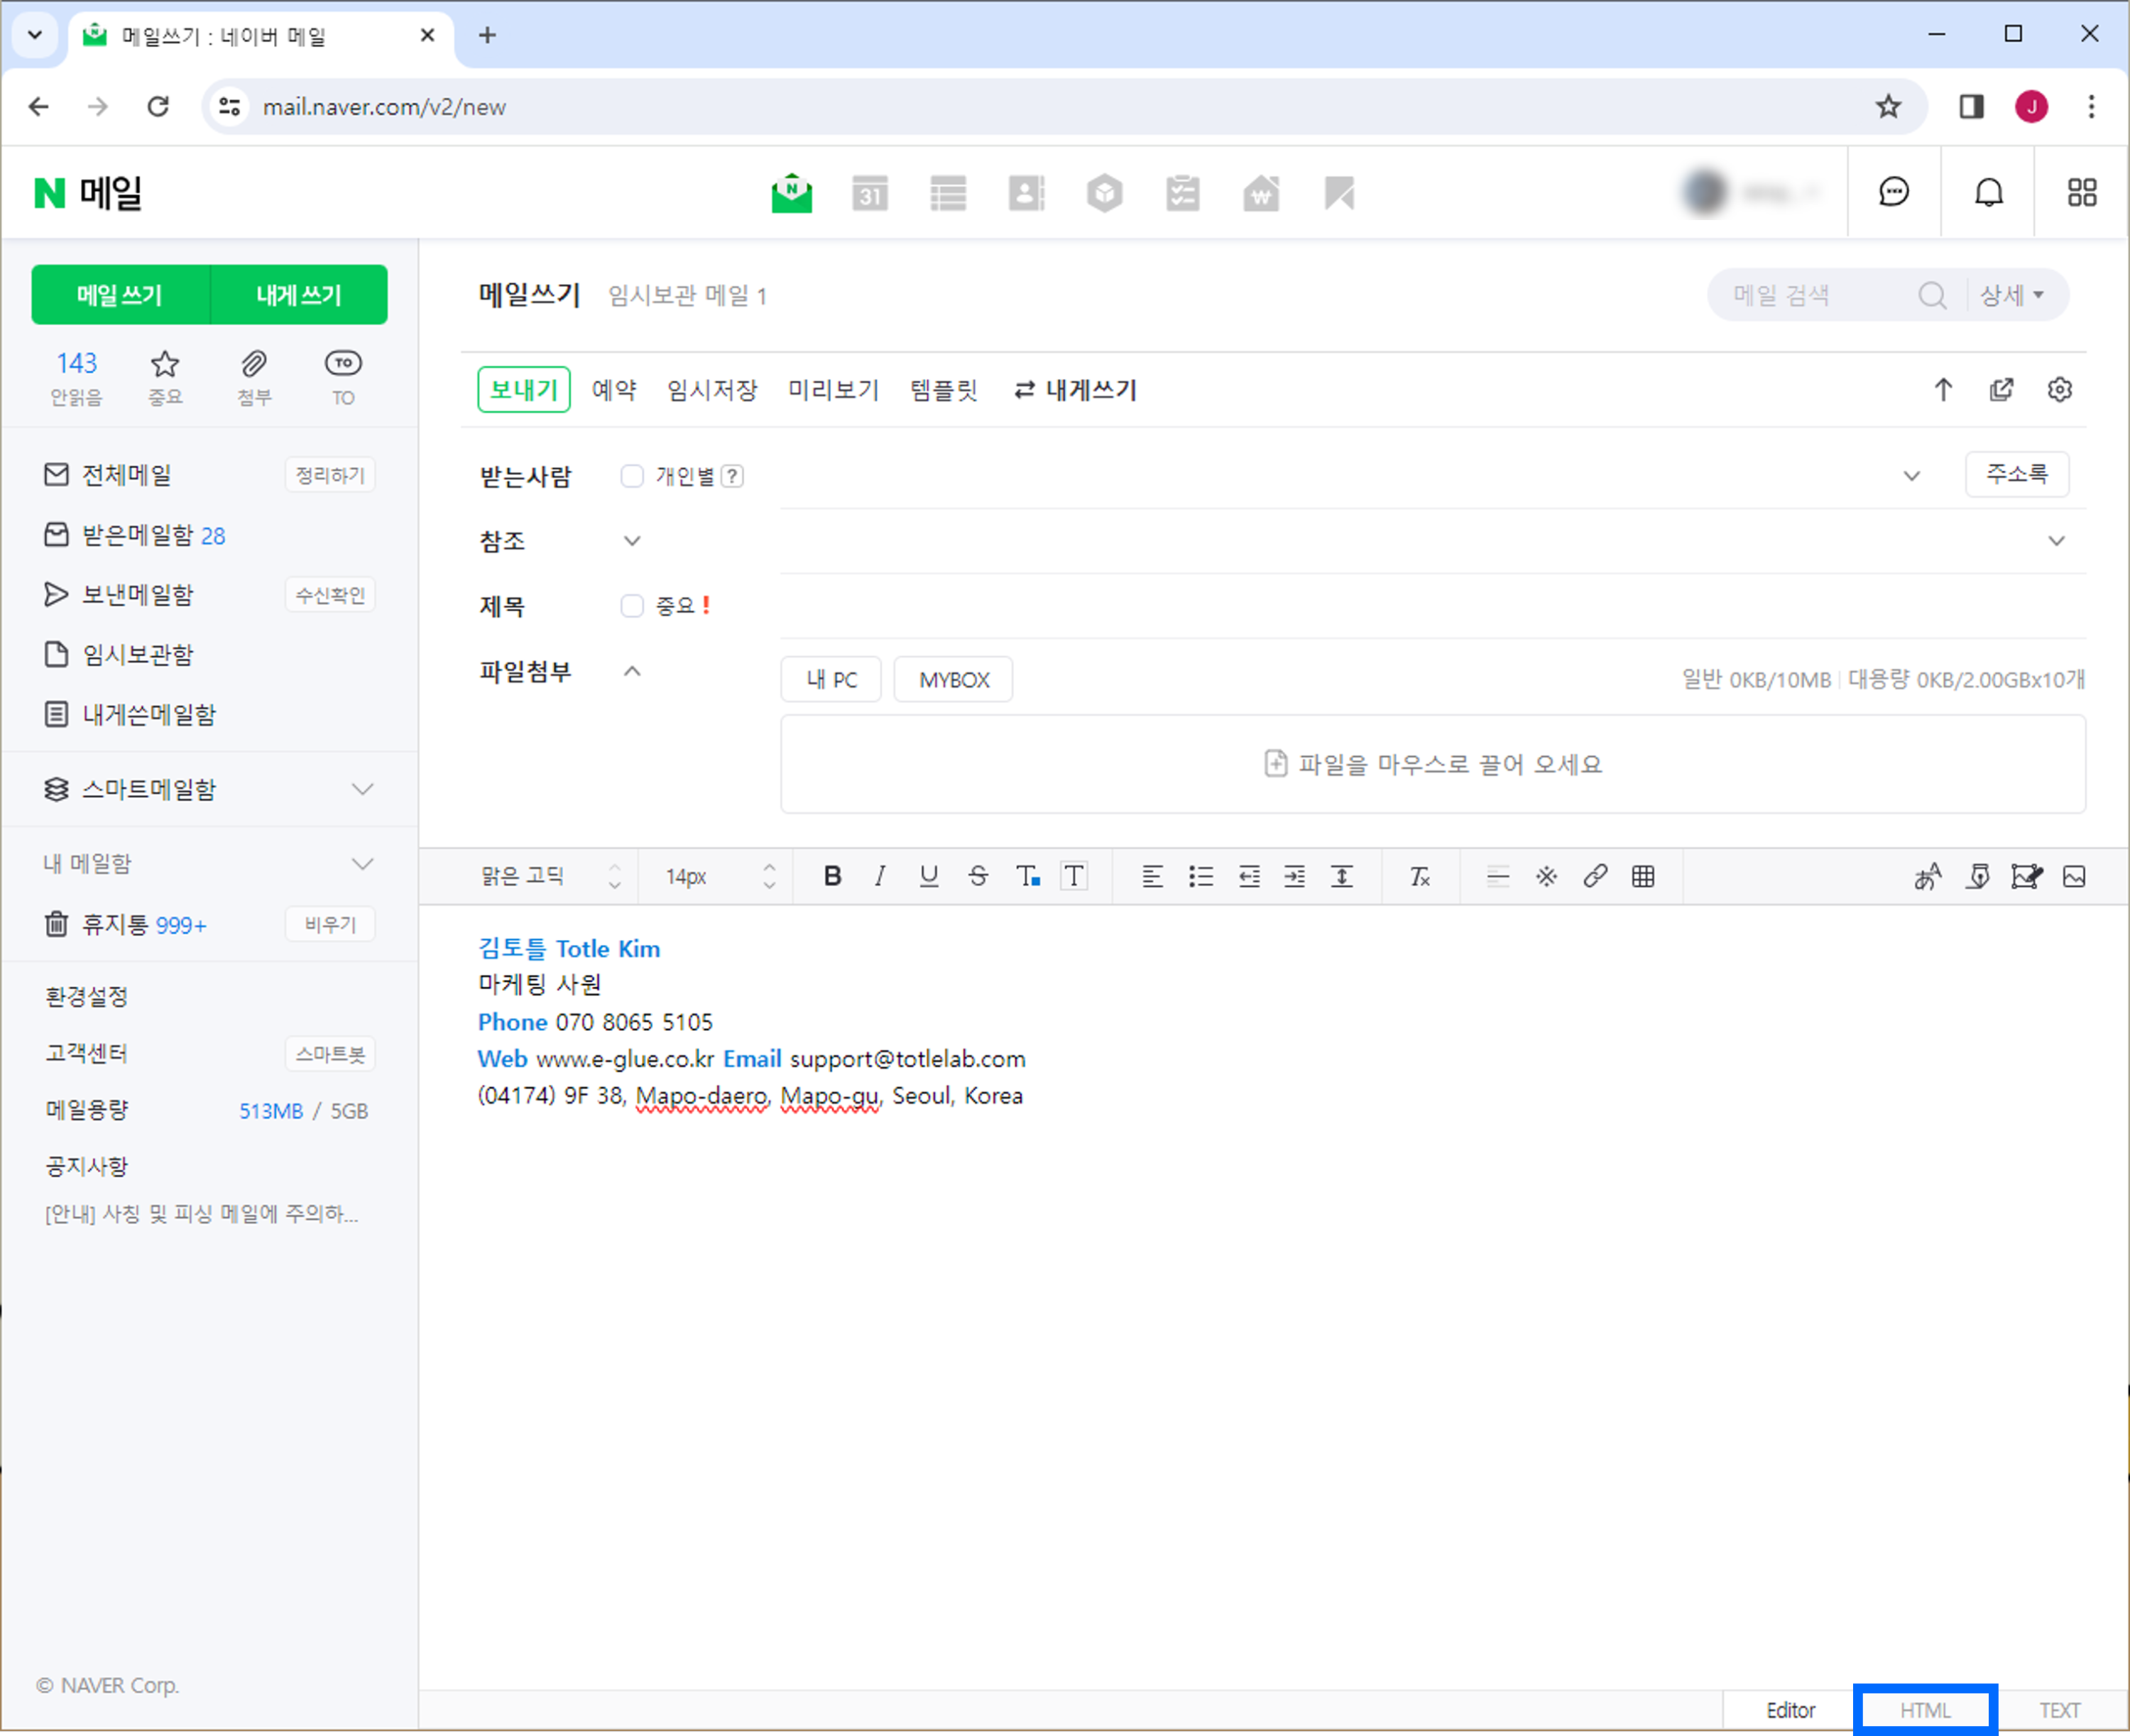The image size is (2130, 1736).
Task: Click the 보내기 send button
Action: [524, 389]
